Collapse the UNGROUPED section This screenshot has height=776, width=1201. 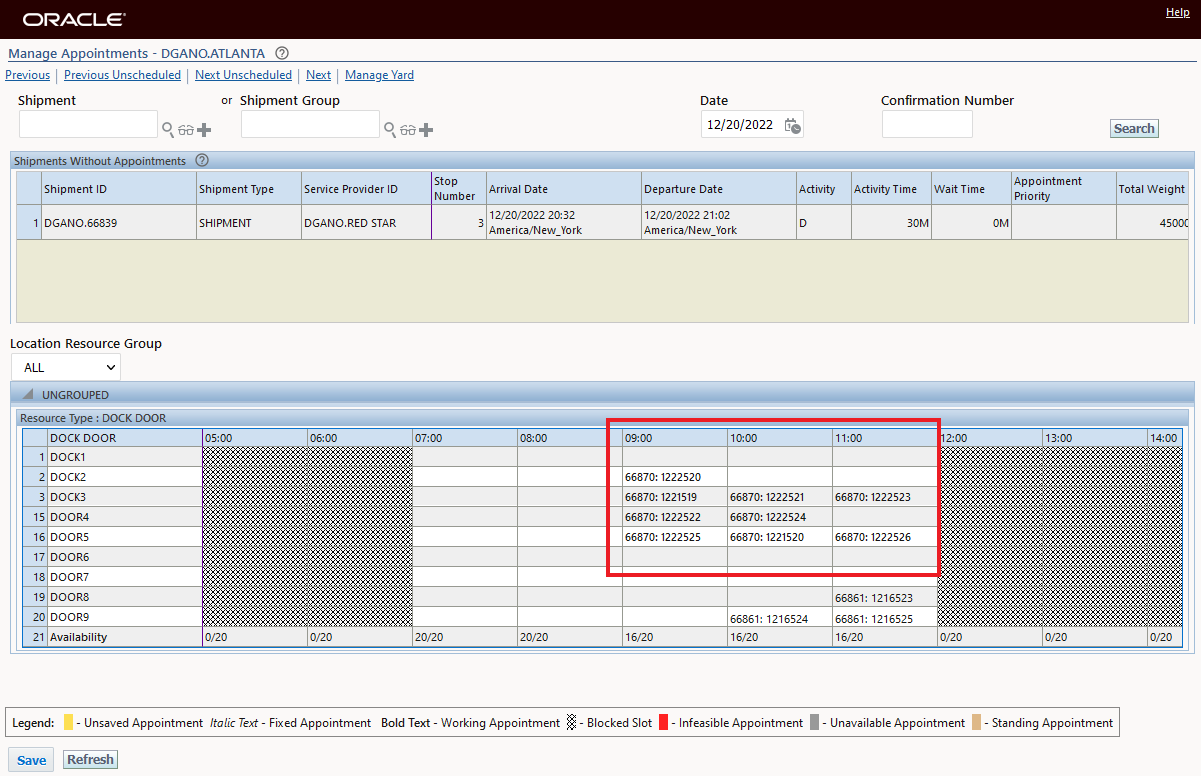coord(28,395)
